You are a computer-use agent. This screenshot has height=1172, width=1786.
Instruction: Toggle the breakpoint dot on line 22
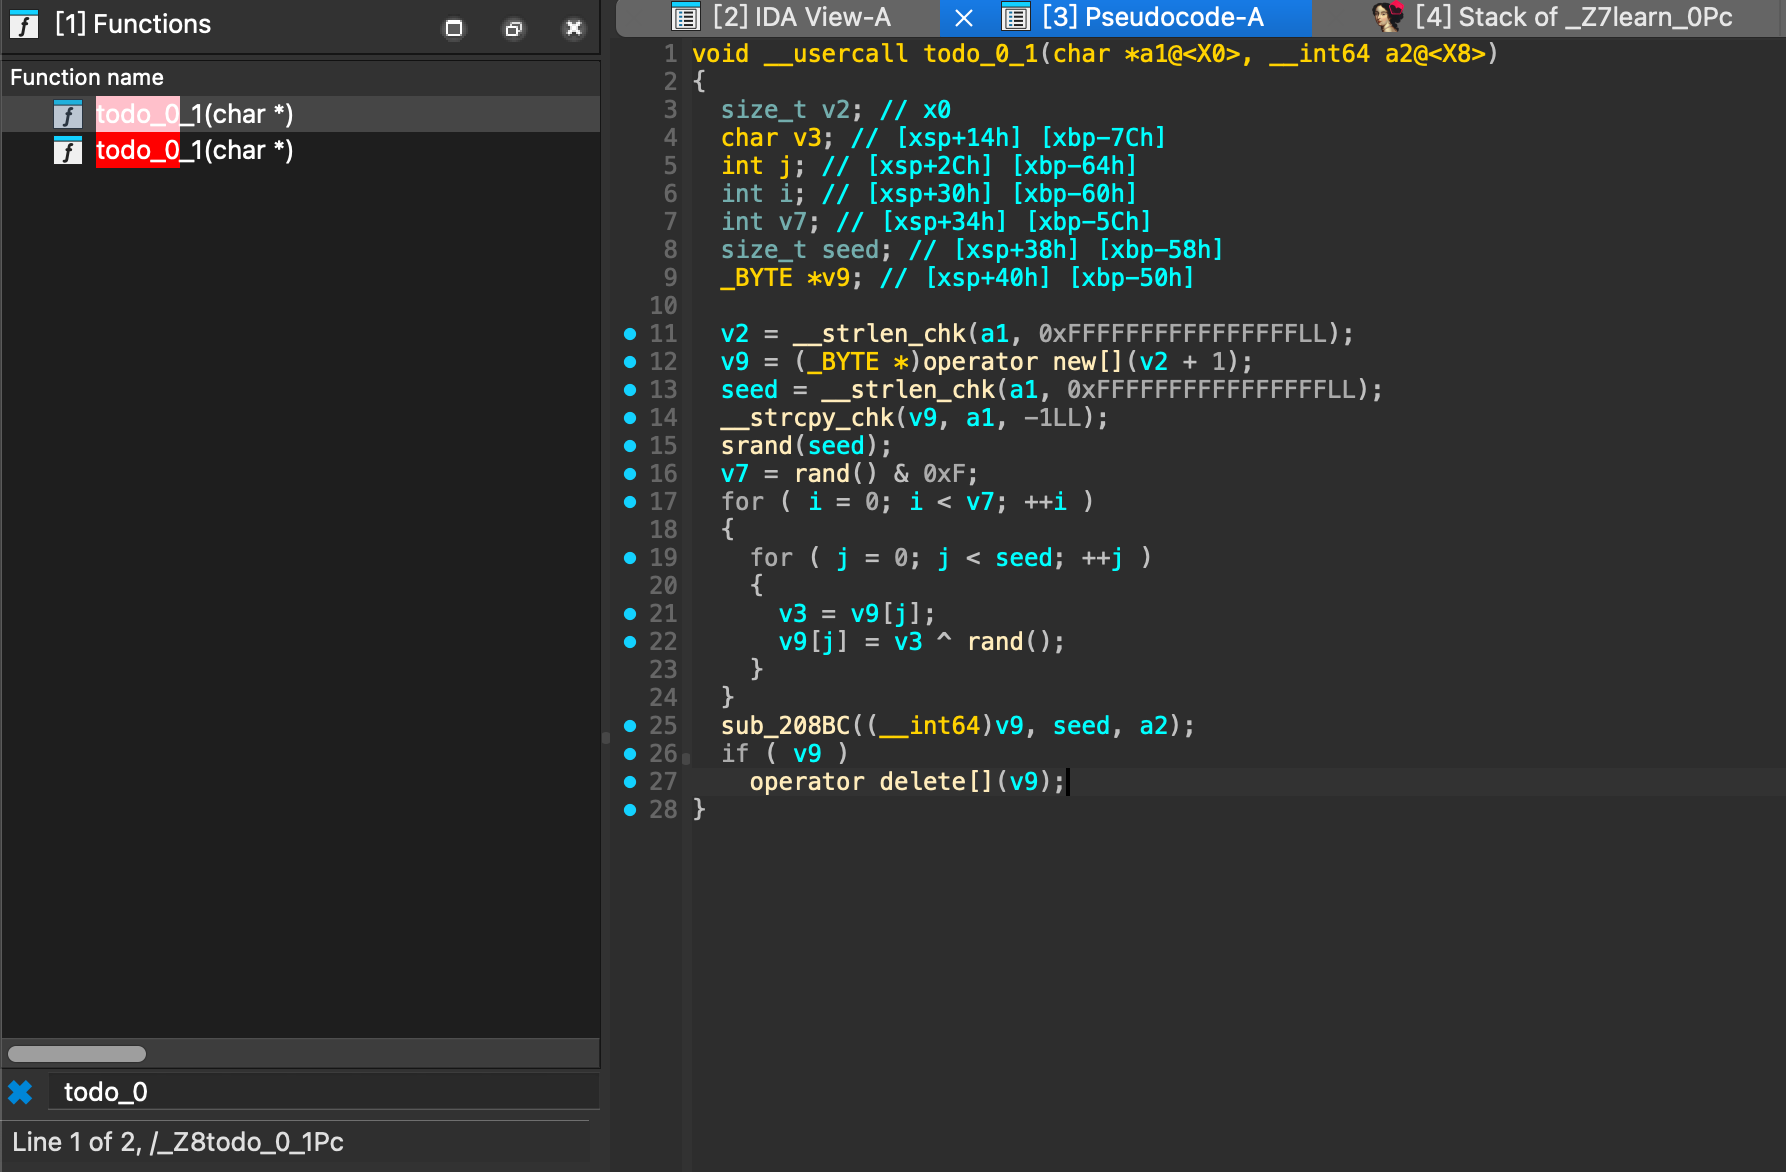point(630,642)
